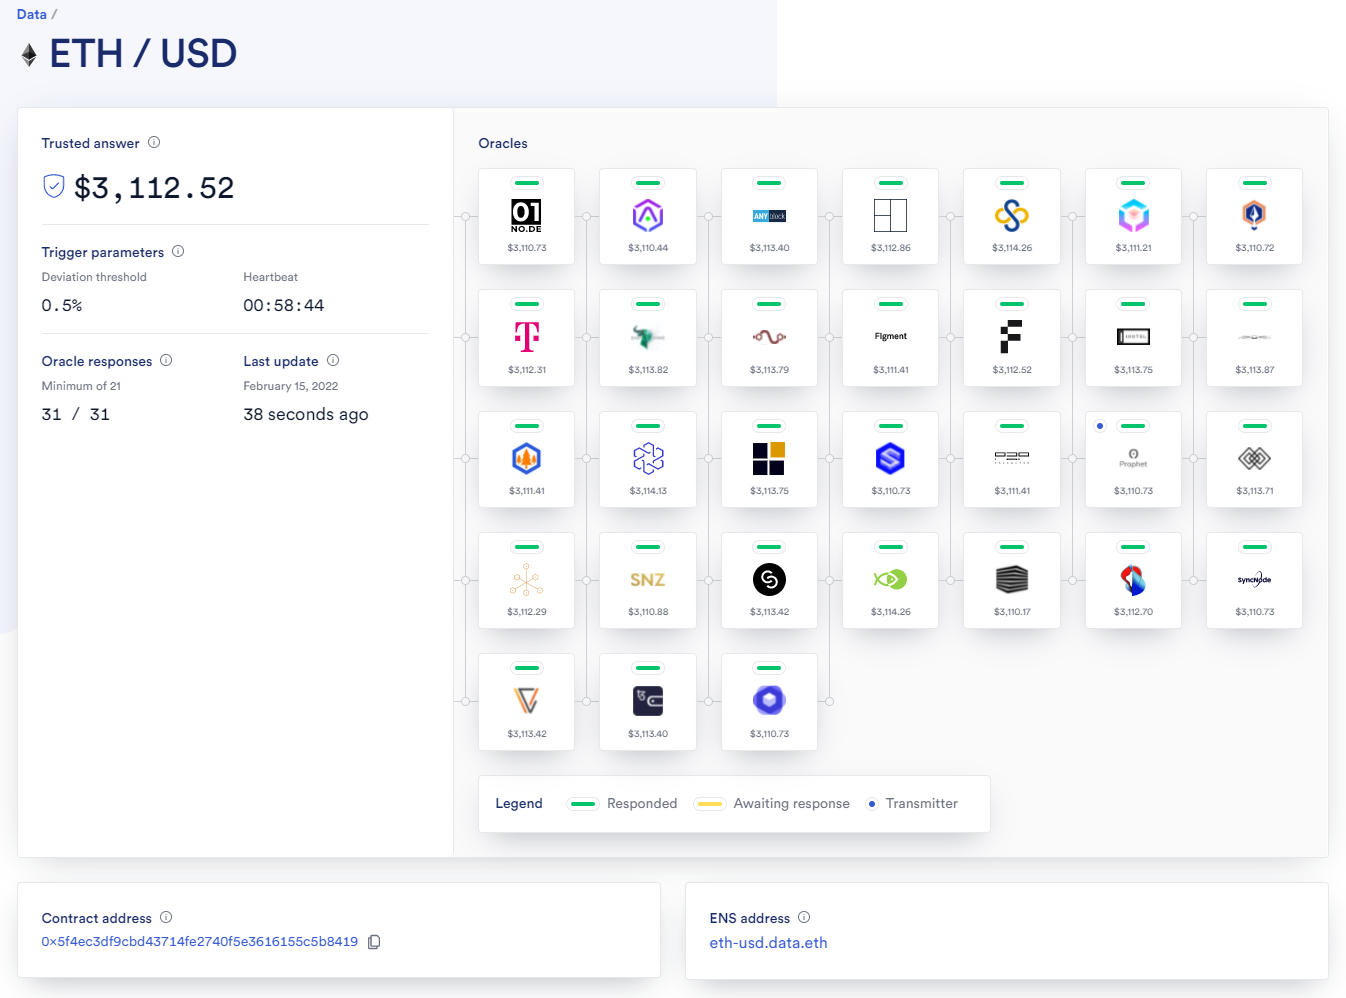Click the SyncNode oracle logo
Screen dimensions: 1346x998
(1254, 580)
